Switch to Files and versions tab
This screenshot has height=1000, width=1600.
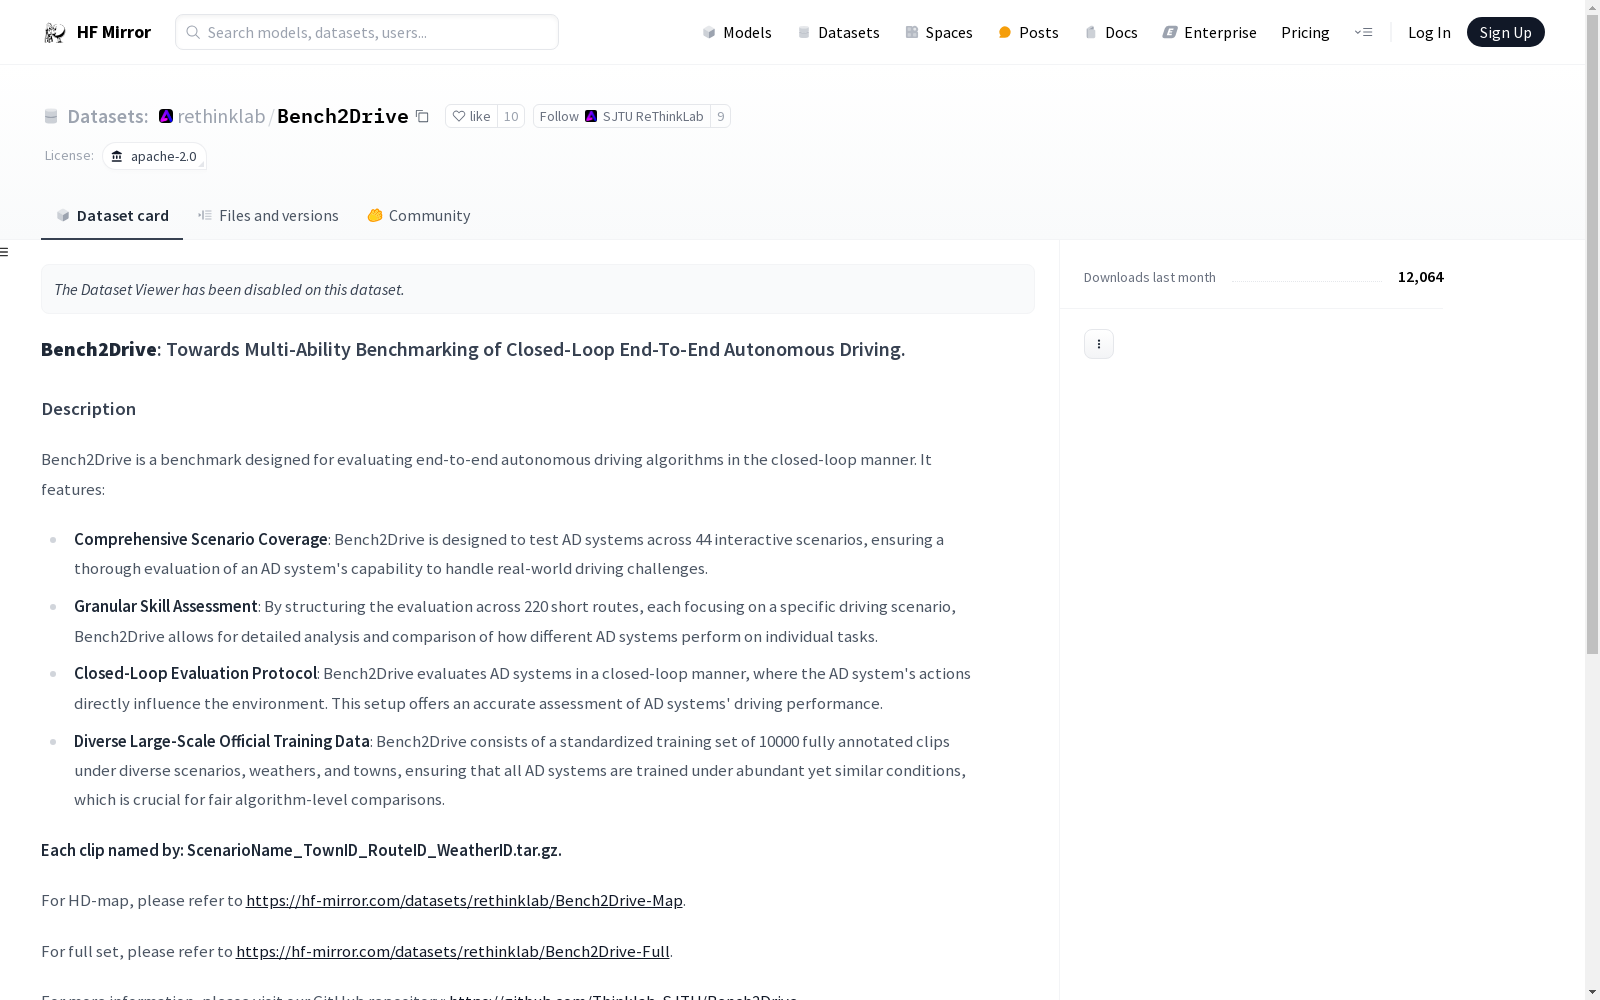coord(268,216)
